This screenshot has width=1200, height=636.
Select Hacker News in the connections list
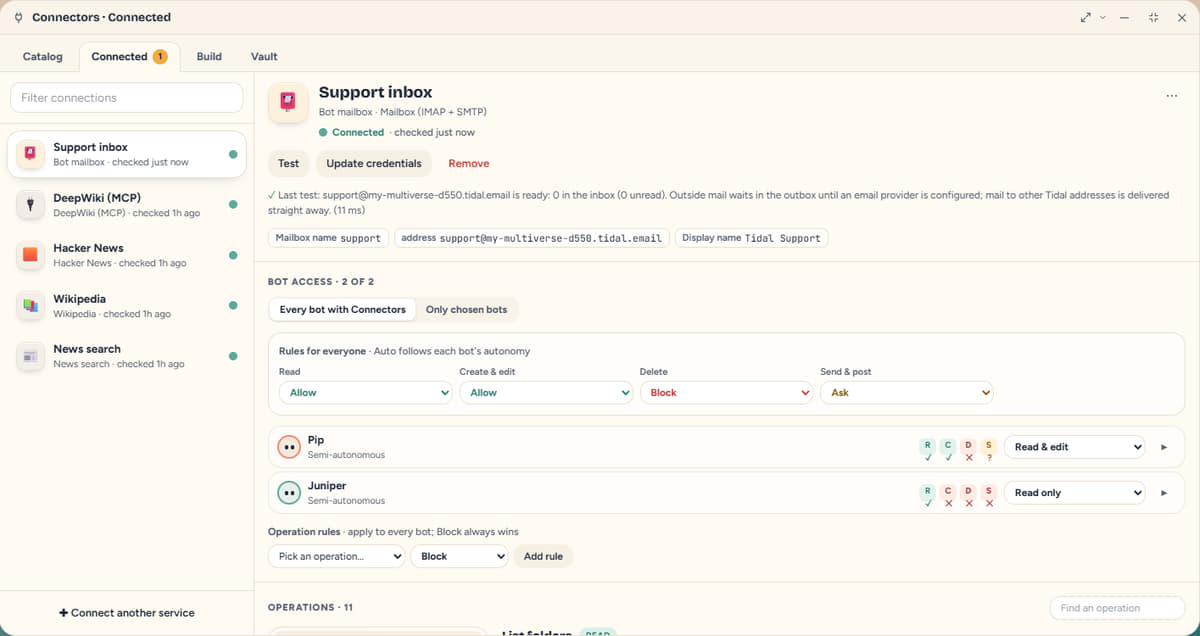127,255
